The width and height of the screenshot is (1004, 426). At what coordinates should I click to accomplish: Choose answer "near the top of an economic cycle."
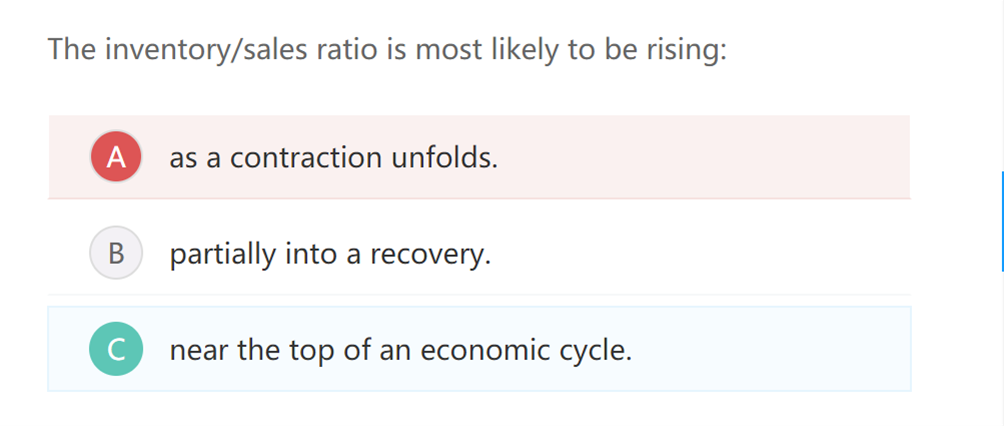400,351
